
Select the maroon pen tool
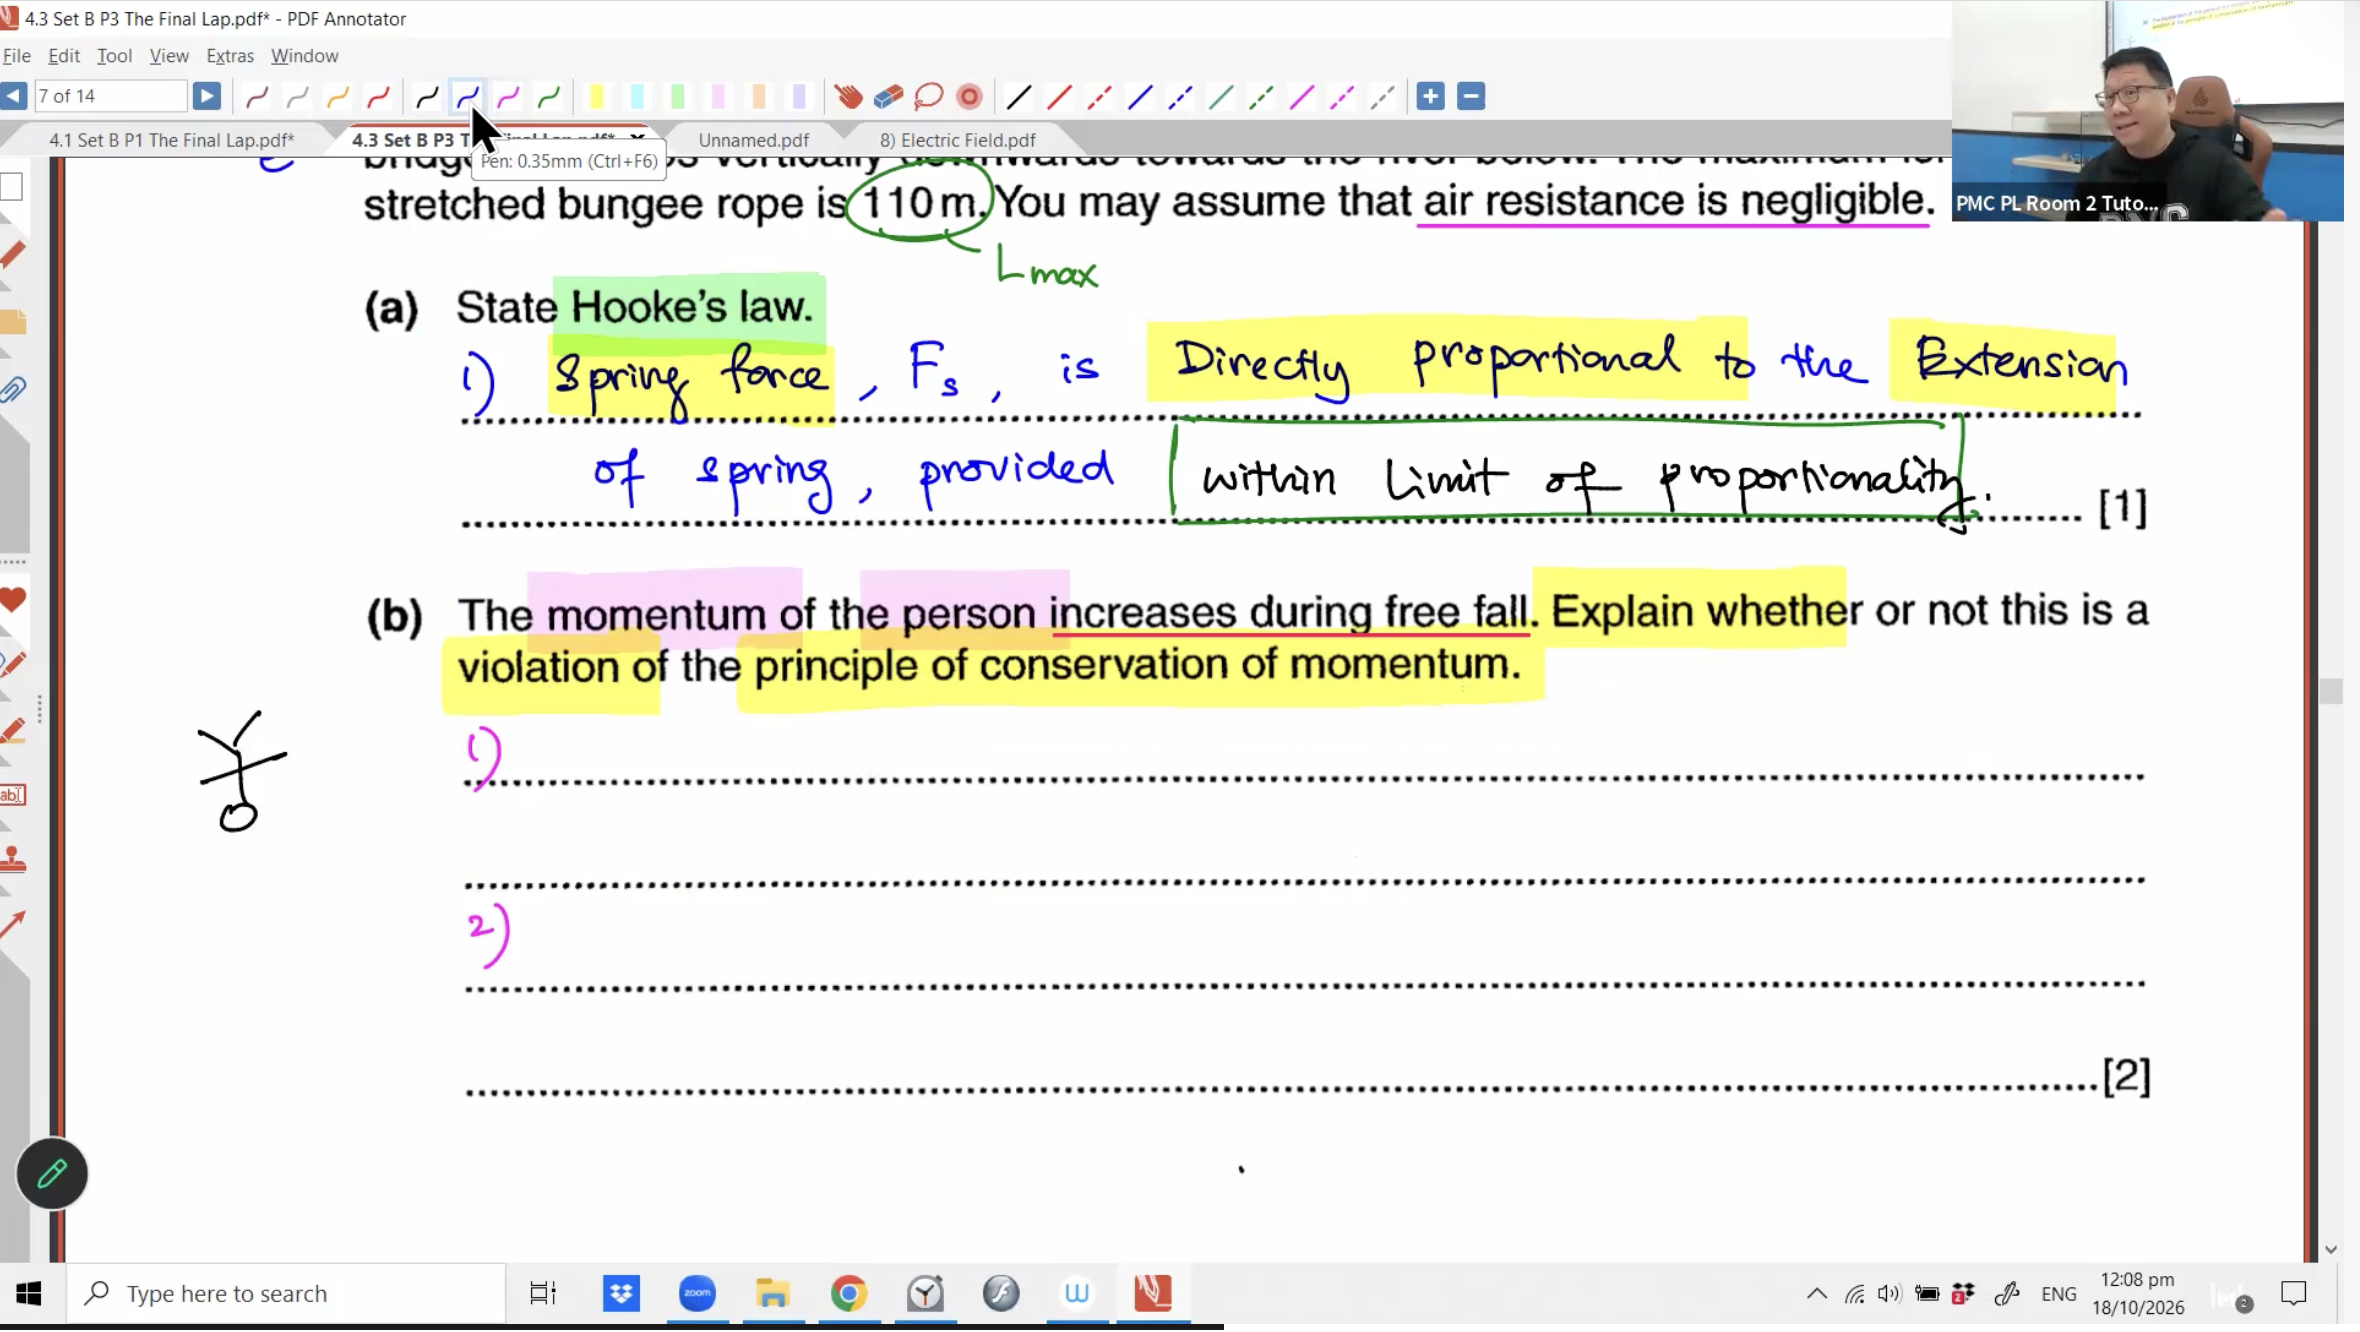click(x=257, y=97)
